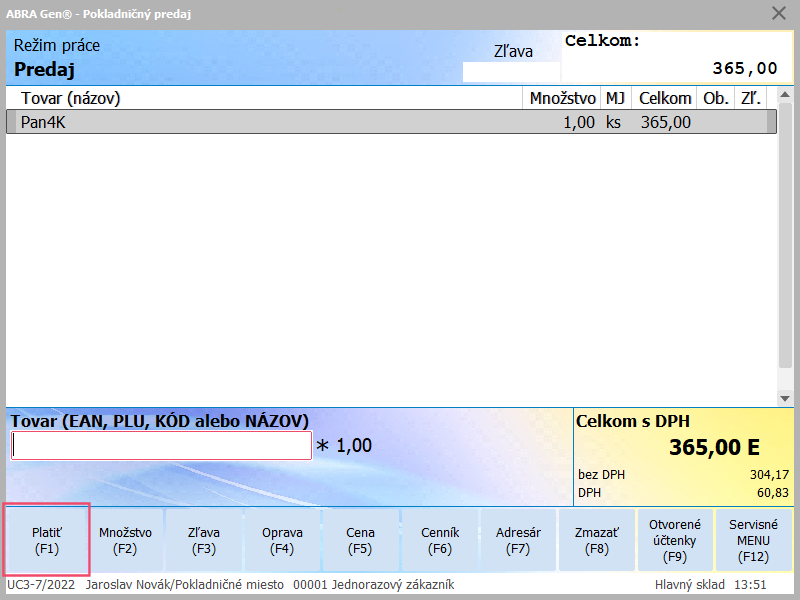Click the MJ column header
800x600 pixels.
pyautogui.click(x=614, y=98)
